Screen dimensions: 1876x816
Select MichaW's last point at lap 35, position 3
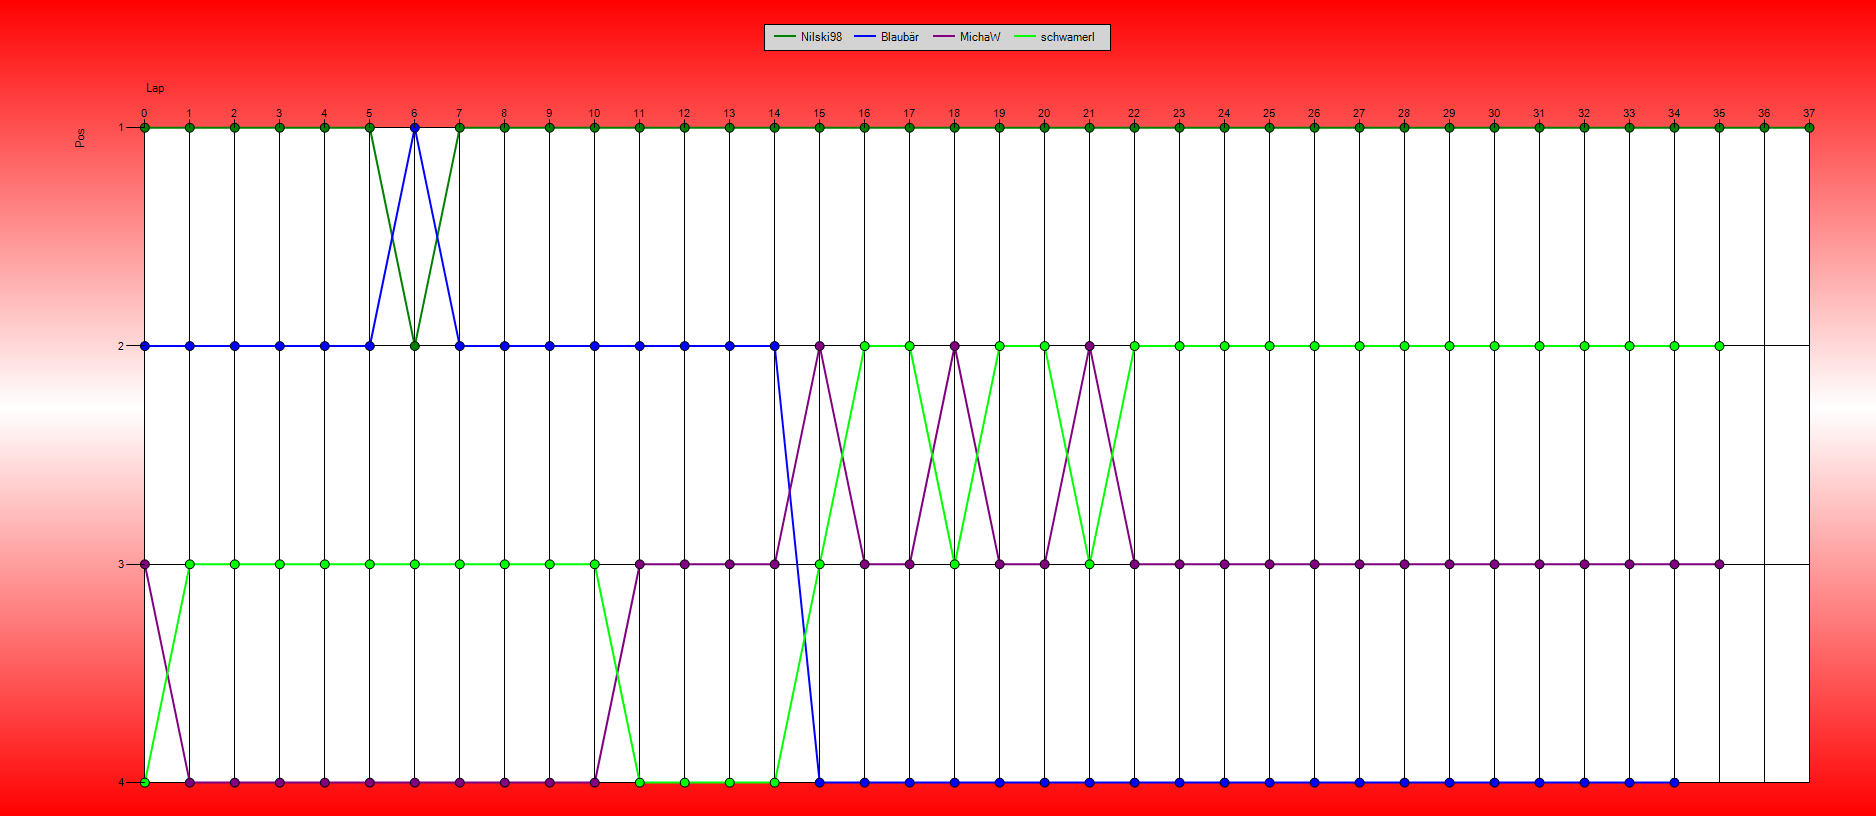(1719, 564)
